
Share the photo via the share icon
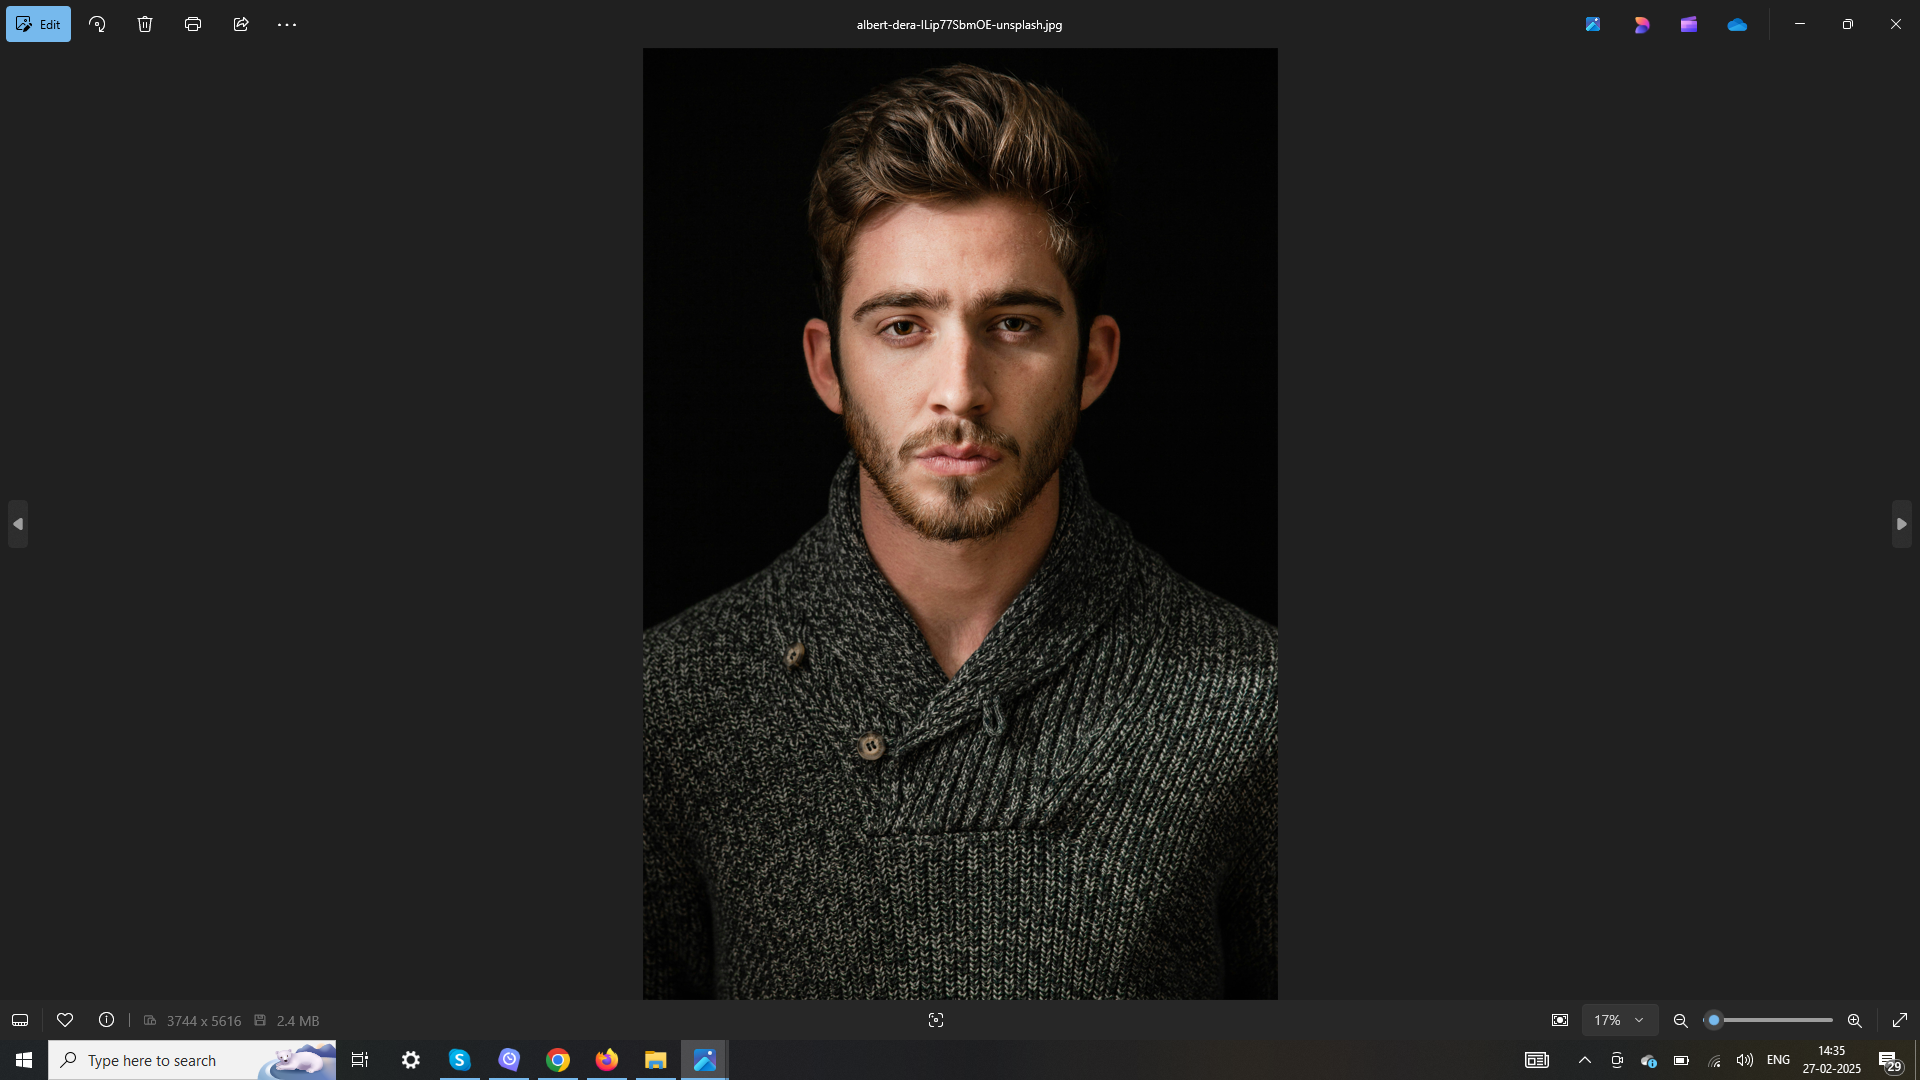241,24
